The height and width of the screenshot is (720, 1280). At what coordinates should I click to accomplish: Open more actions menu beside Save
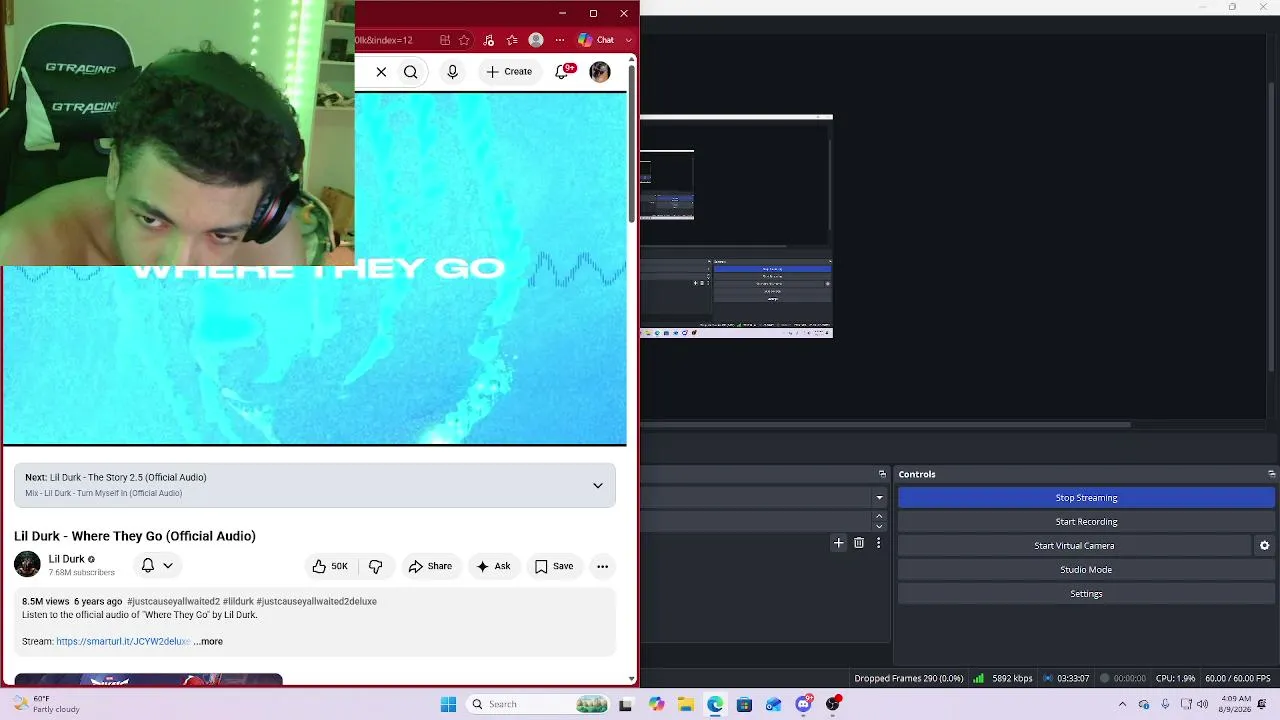tap(602, 566)
